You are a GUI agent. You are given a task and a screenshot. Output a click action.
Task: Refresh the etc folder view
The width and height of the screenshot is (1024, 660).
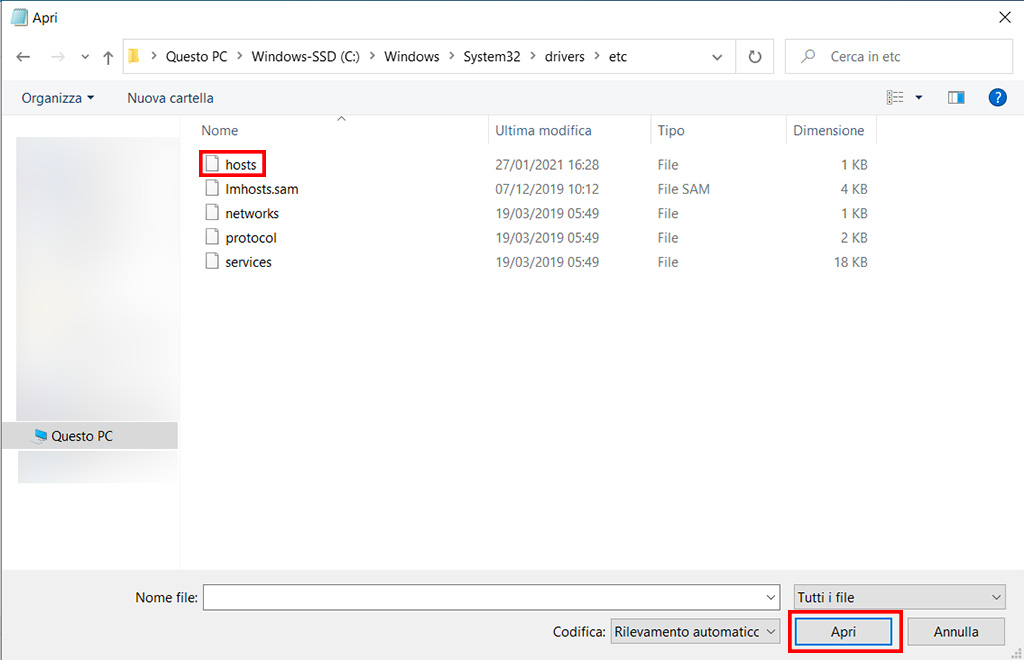click(755, 57)
